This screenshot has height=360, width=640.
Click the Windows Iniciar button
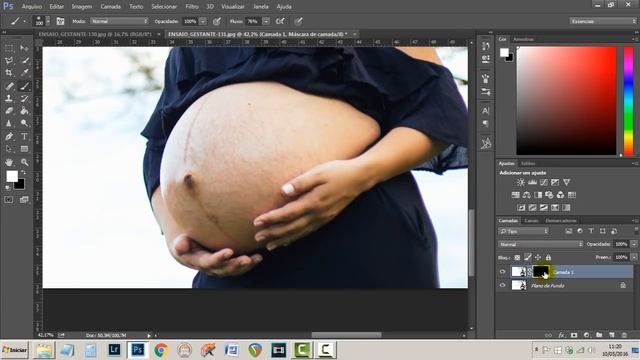click(15, 350)
